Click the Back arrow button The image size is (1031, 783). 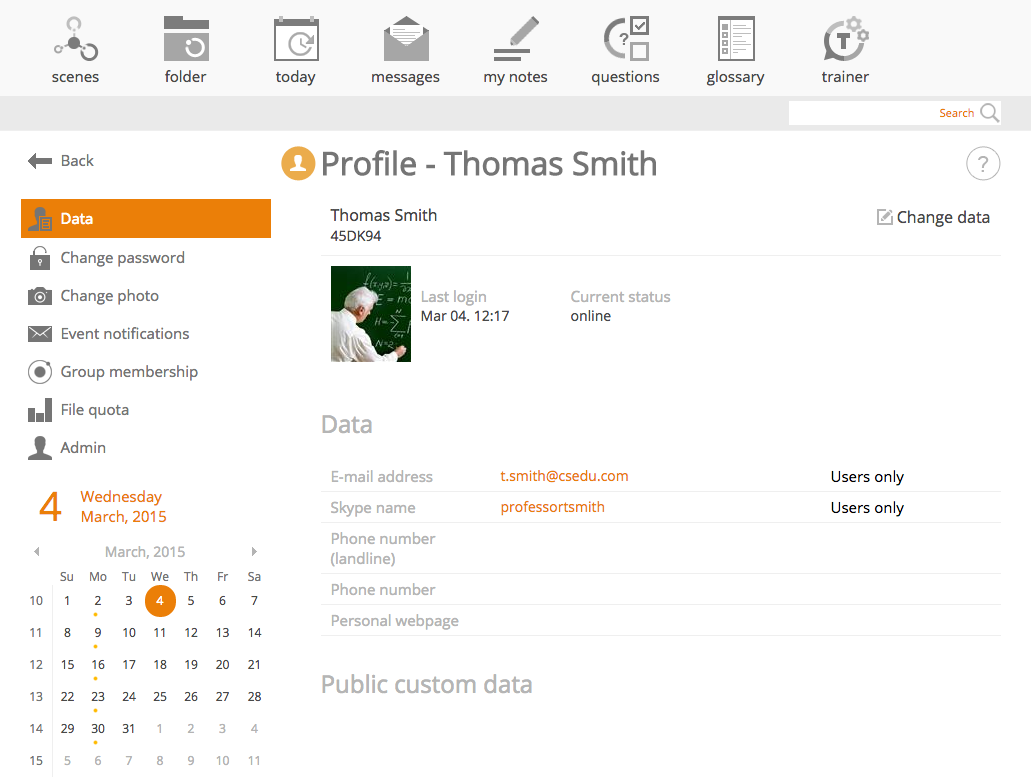[x=61, y=161]
